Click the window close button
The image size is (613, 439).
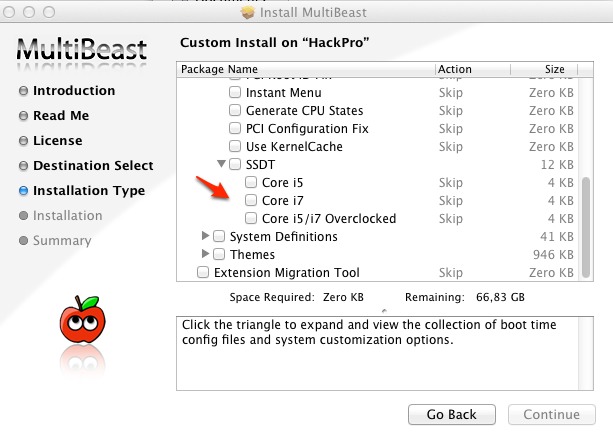pyautogui.click(x=9, y=12)
